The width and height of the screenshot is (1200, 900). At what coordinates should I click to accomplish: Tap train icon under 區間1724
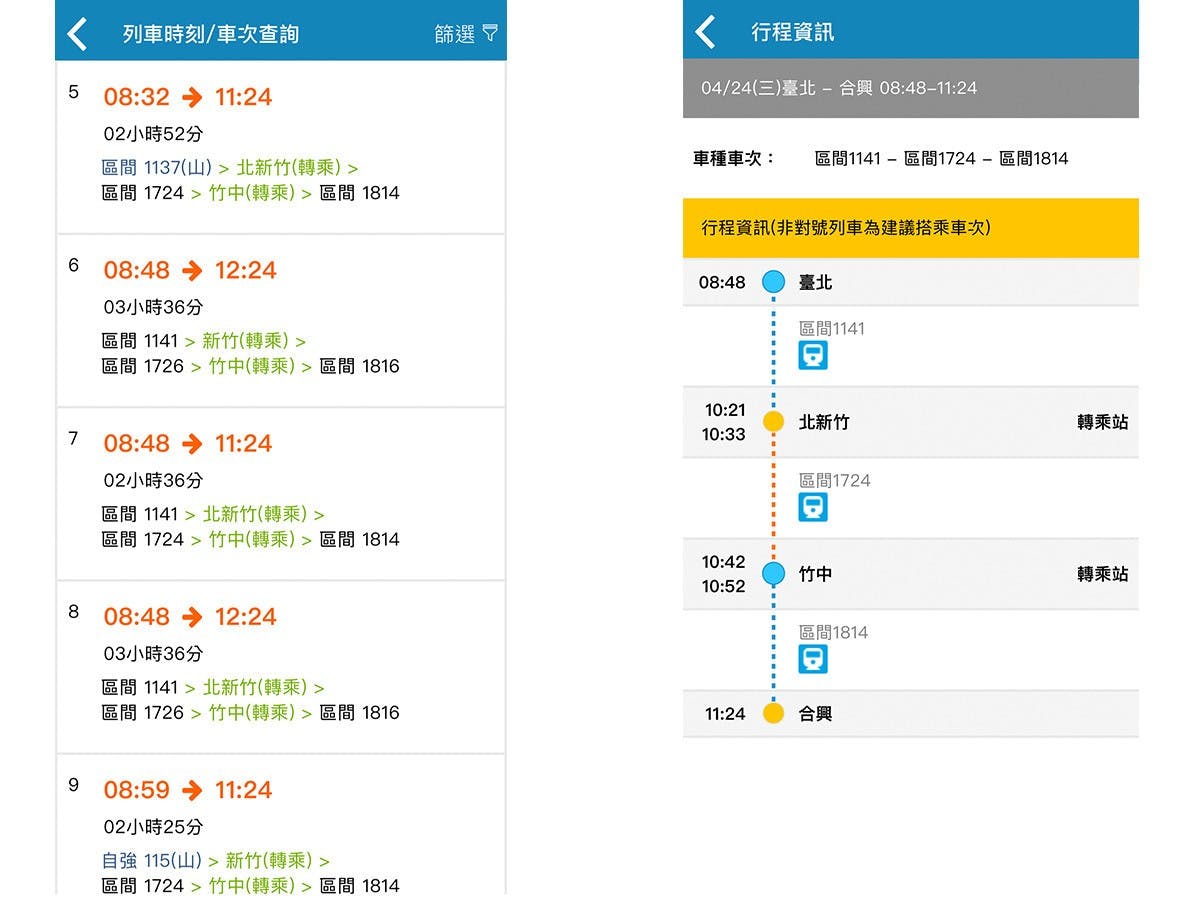pyautogui.click(x=813, y=507)
